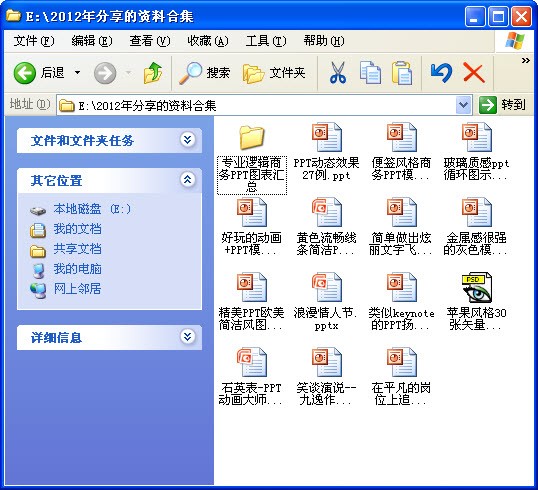The height and width of the screenshot is (490, 538).
Task: Select the PSD file 苹果风格30张矢量
Action: [477, 301]
